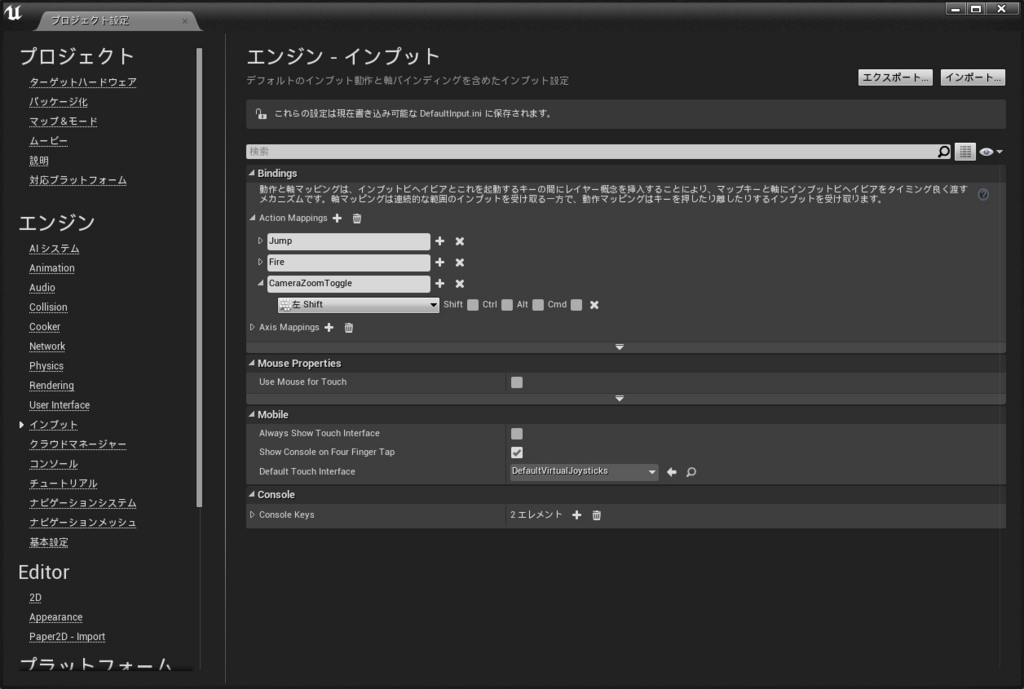Click the インポート button

click(x=973, y=77)
